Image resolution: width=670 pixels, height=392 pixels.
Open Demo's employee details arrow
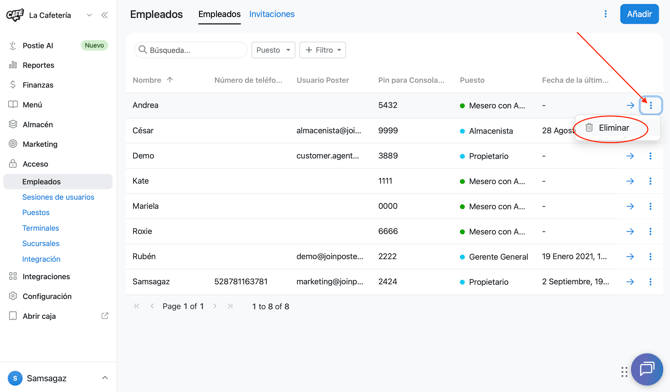tap(630, 156)
